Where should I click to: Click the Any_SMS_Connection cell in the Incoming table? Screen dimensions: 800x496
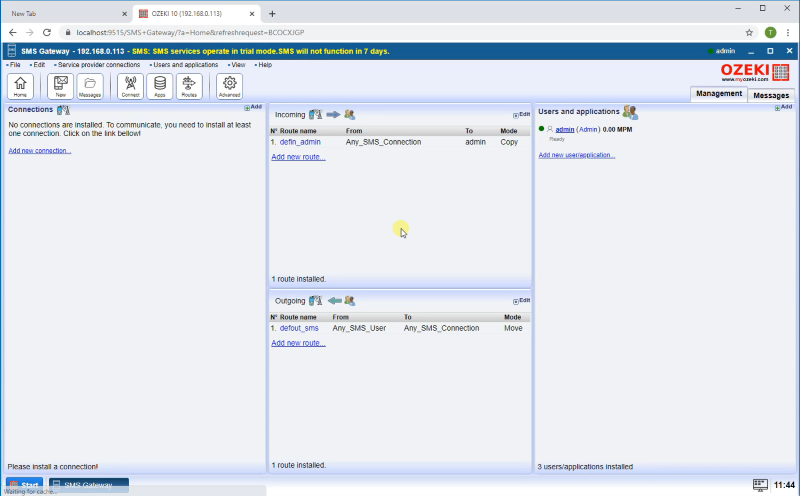pyautogui.click(x=383, y=142)
